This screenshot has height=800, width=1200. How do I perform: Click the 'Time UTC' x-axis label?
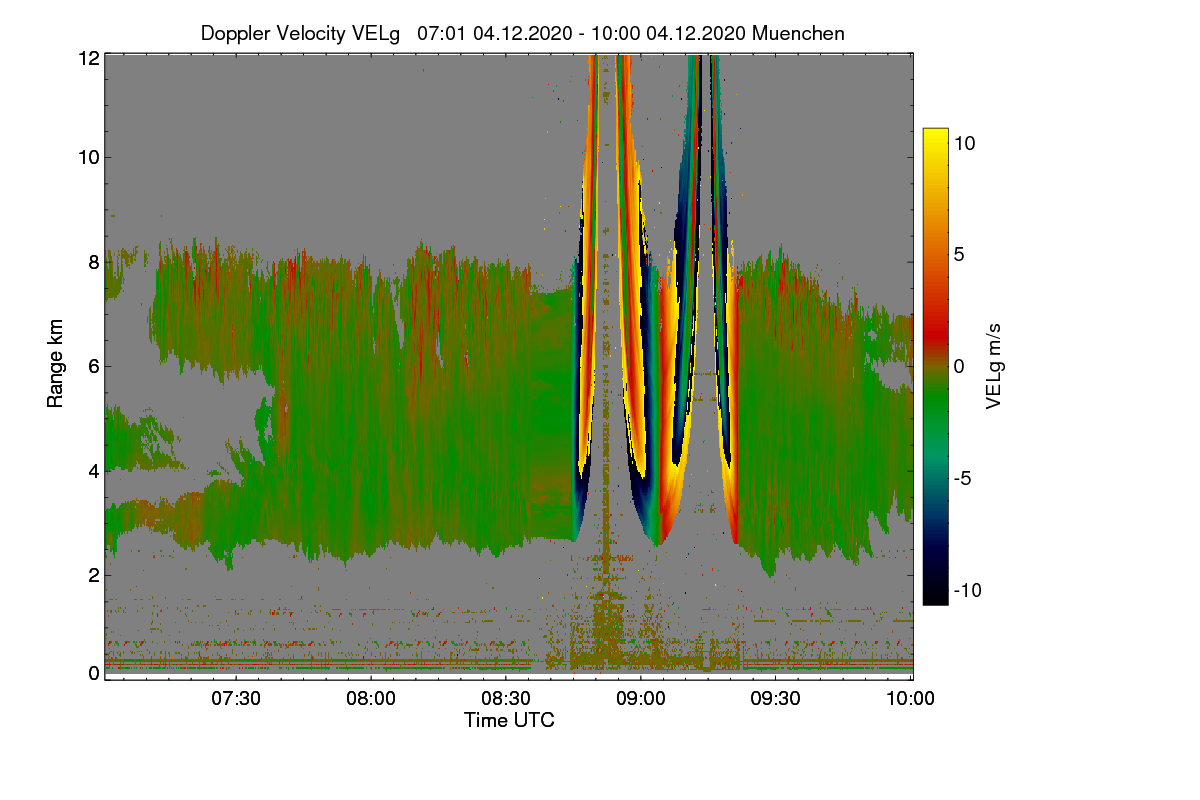pos(509,720)
